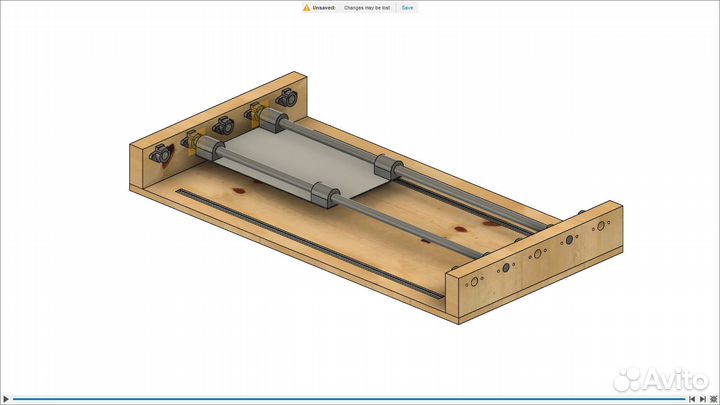Screen dimensions: 720x405
Task: Click the rod end protruding from right board top
Action: [x=582, y=211]
